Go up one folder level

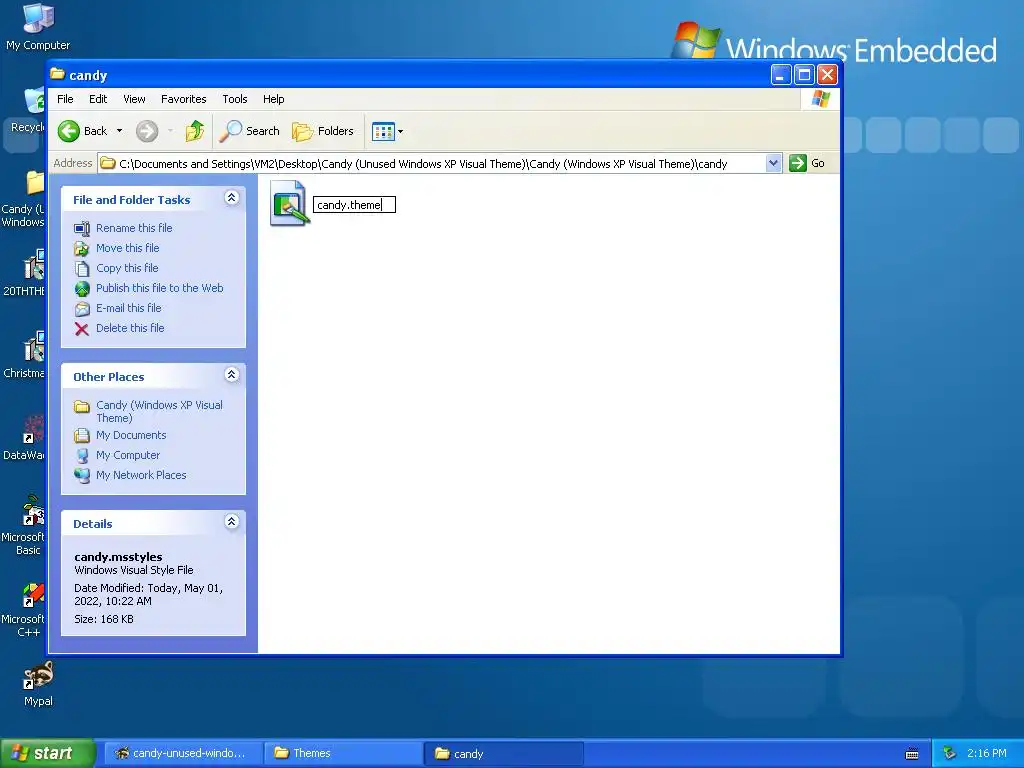[195, 131]
